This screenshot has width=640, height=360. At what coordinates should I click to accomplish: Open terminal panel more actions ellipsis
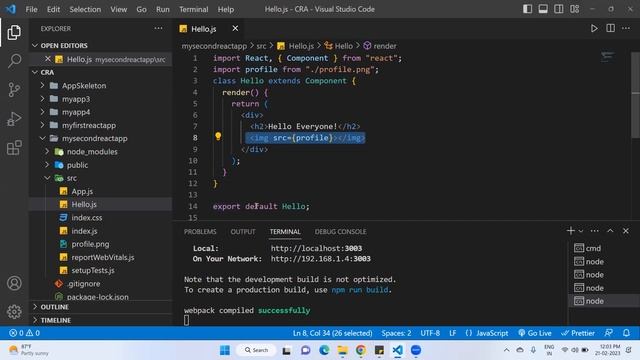pyautogui.click(x=594, y=231)
